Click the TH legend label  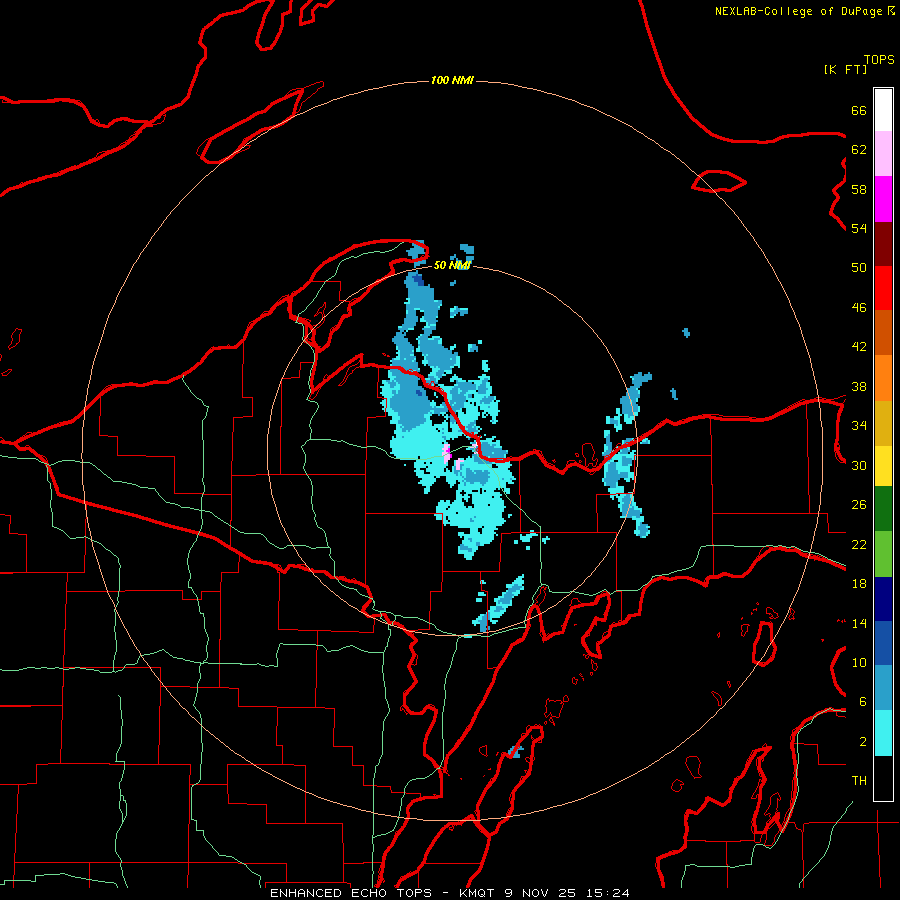click(x=859, y=781)
